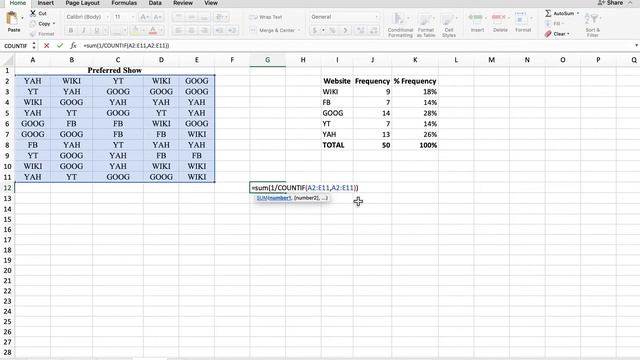Open the Merge & Center dropdown arrow
The image size is (640, 360).
coord(299,30)
